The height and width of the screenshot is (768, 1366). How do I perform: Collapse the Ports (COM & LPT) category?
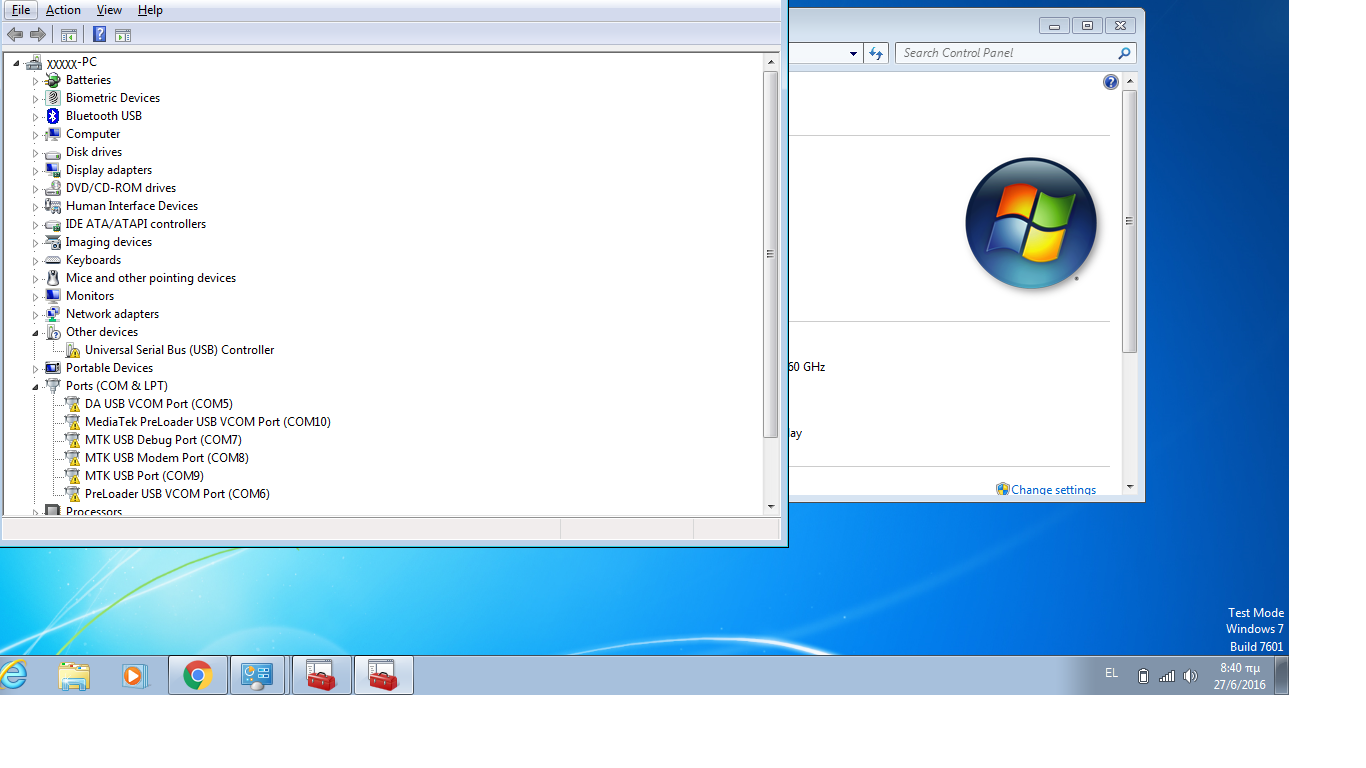click(x=35, y=387)
